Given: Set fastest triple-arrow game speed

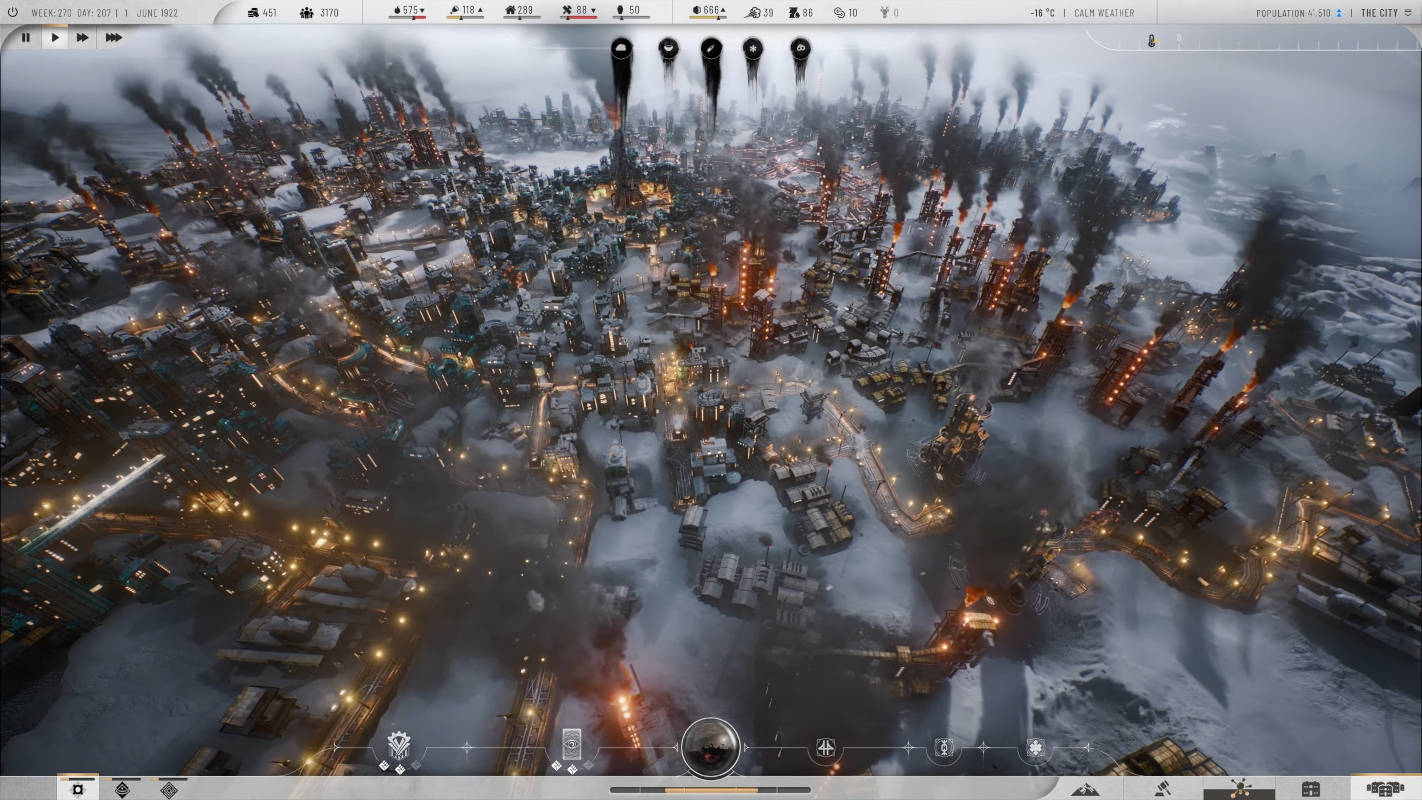Looking at the screenshot, I should pyautogui.click(x=113, y=37).
